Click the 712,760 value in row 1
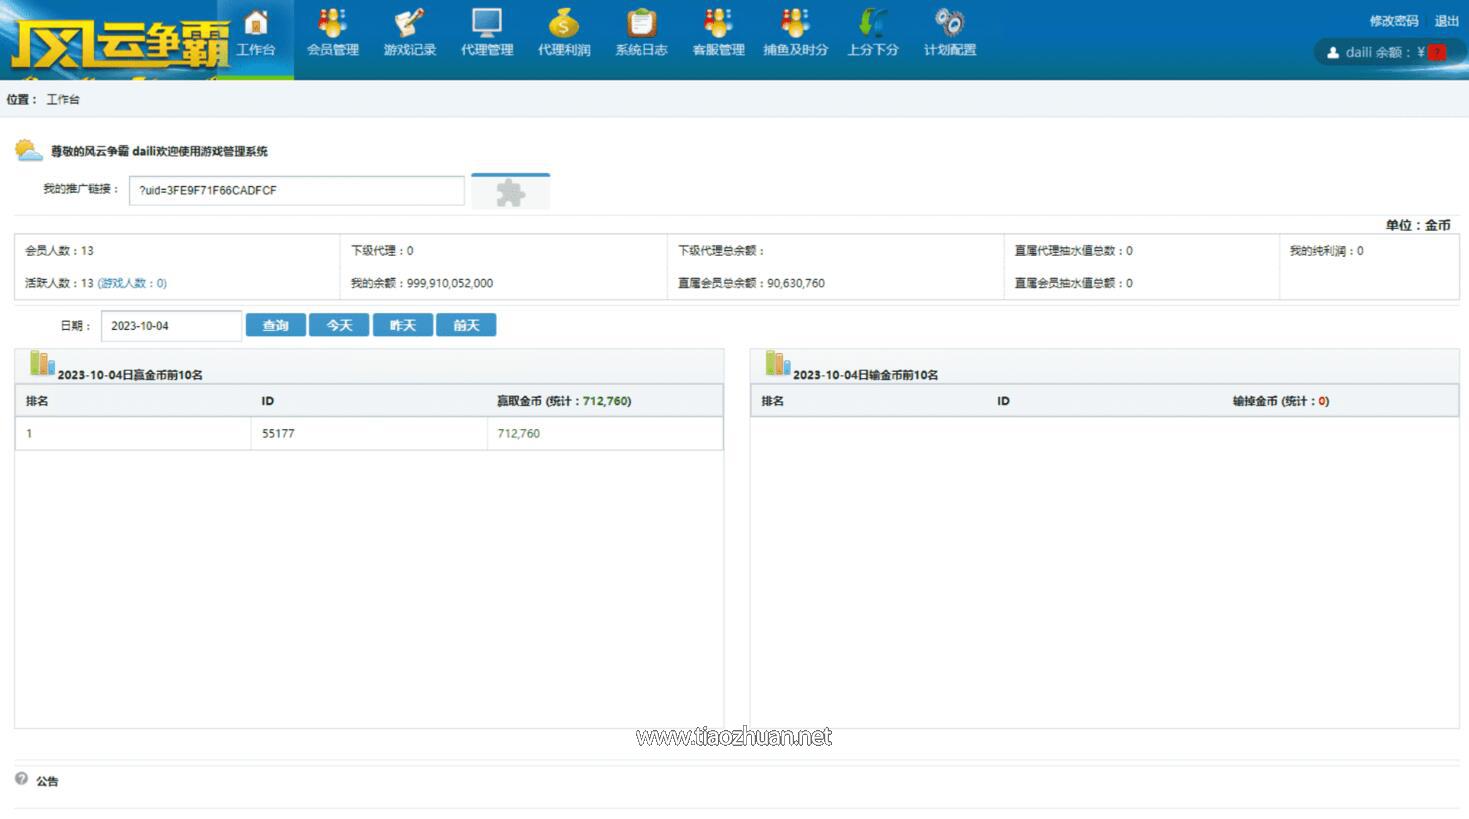1469x819 pixels. pos(519,434)
